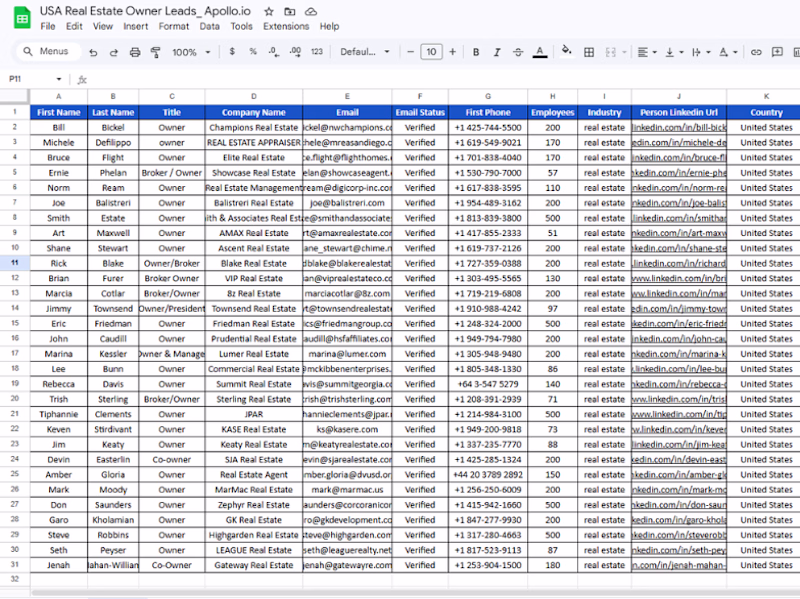Select phone cell +64 3-547 5279
Image resolution: width=800 pixels, height=599 pixels.
tap(488, 384)
